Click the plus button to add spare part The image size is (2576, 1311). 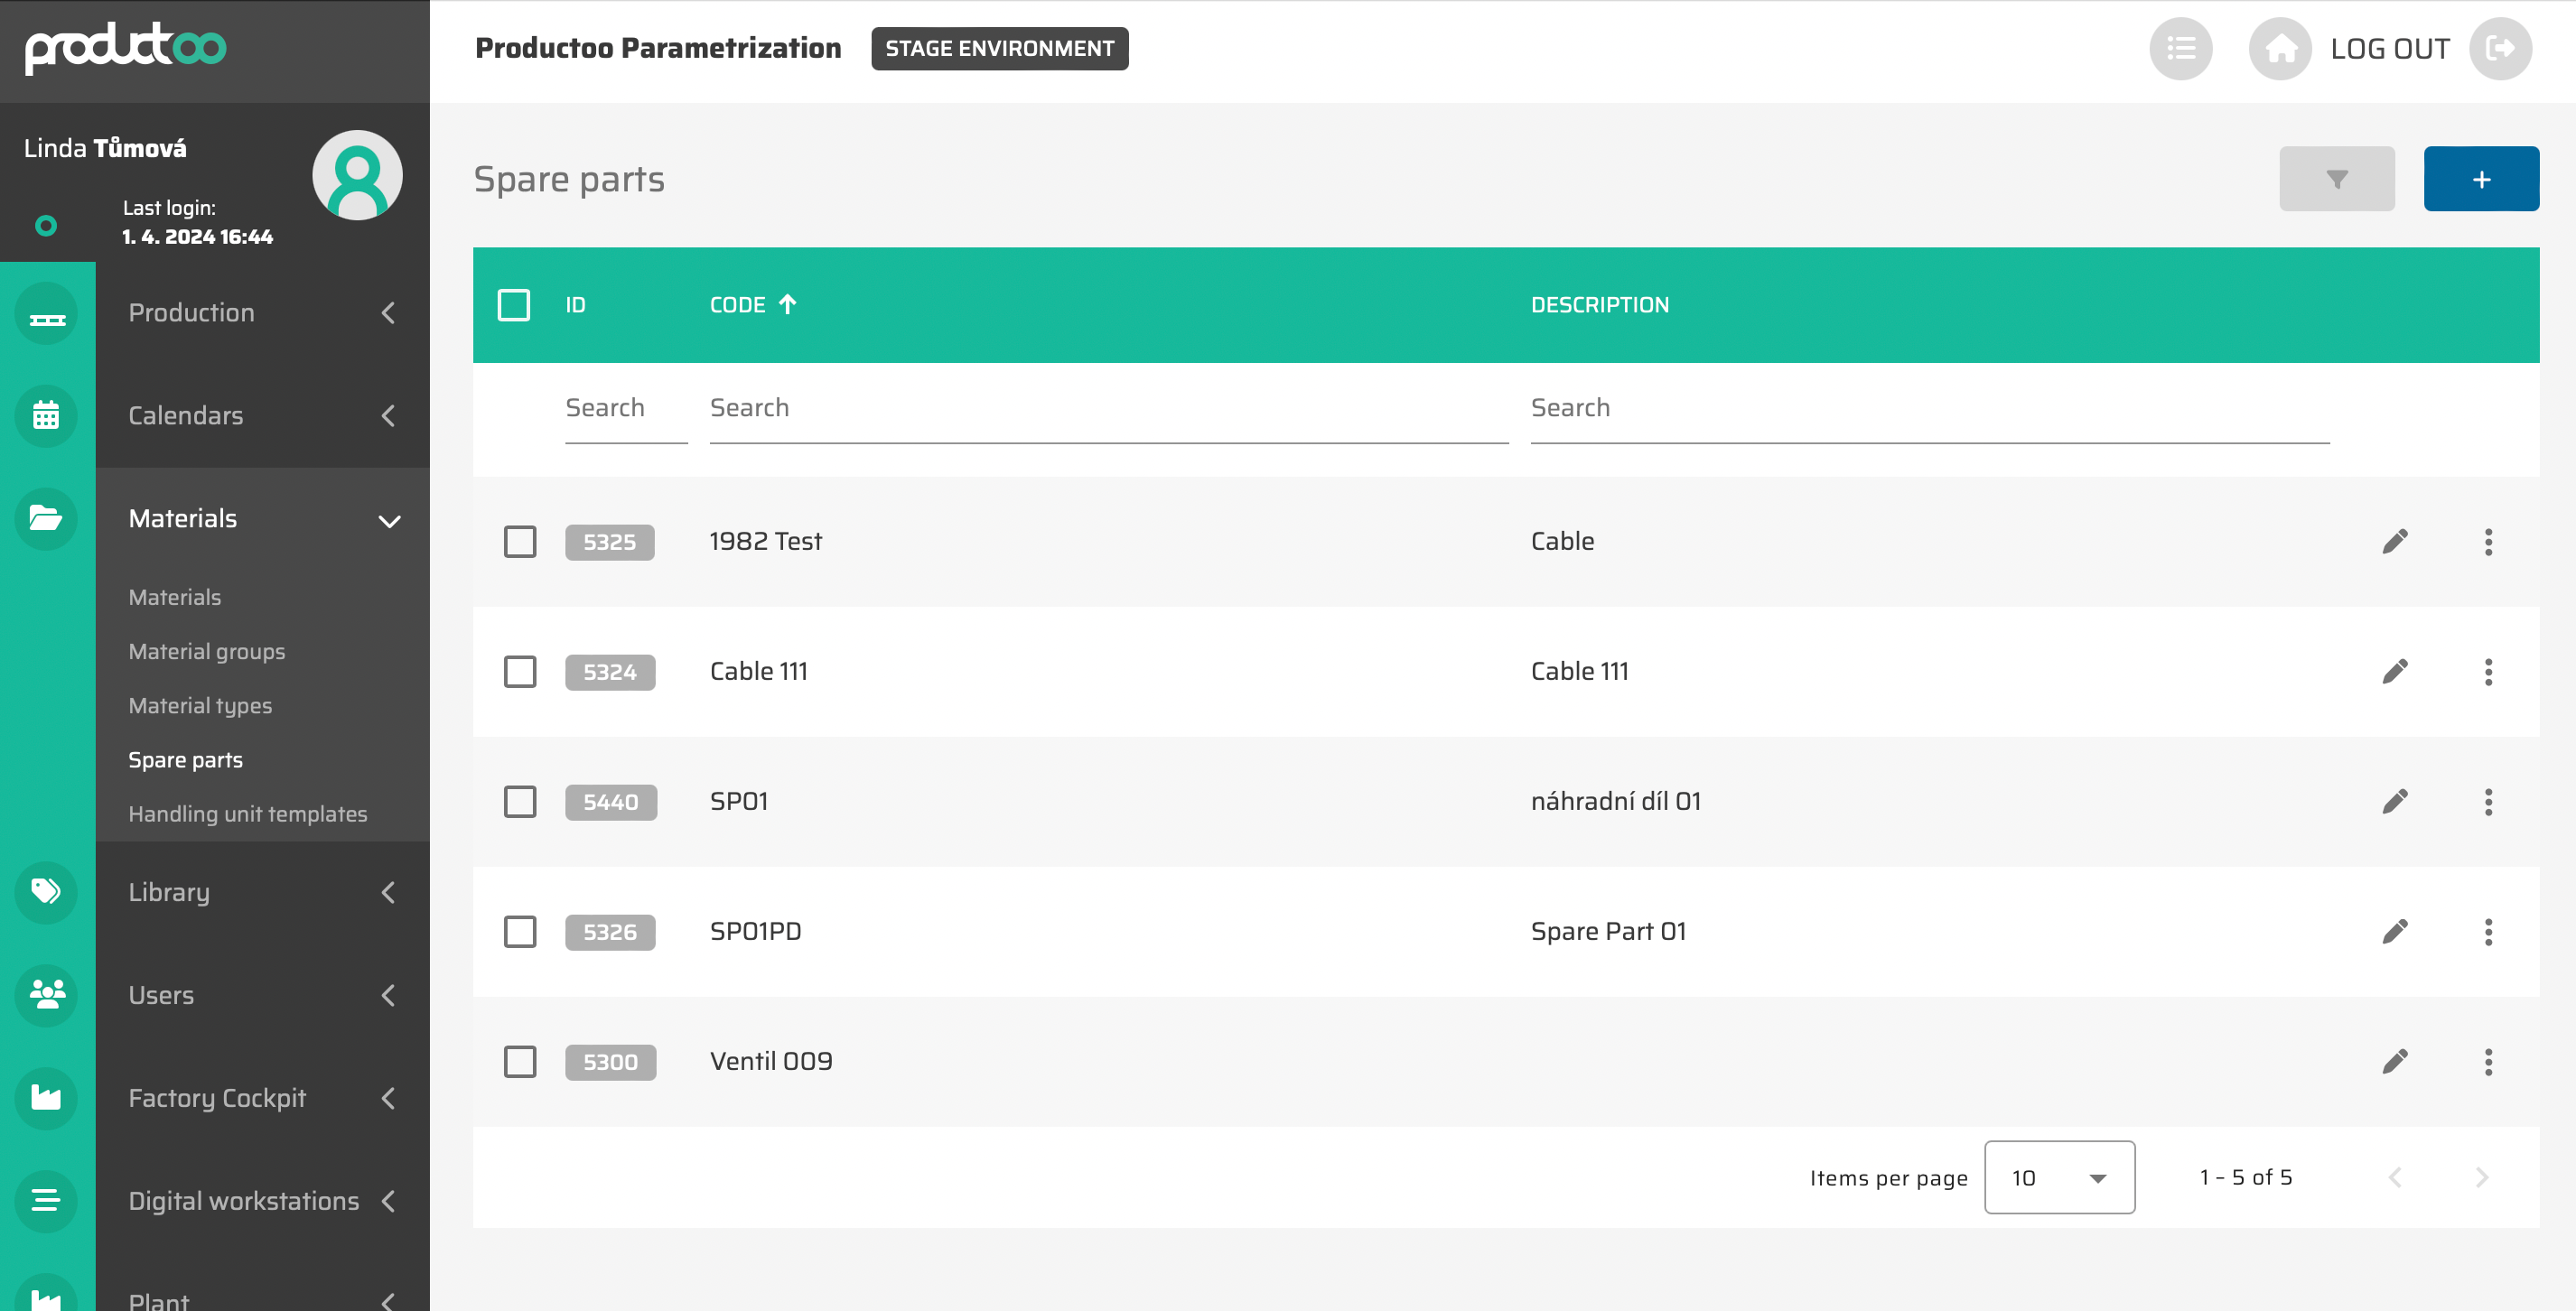point(2480,179)
